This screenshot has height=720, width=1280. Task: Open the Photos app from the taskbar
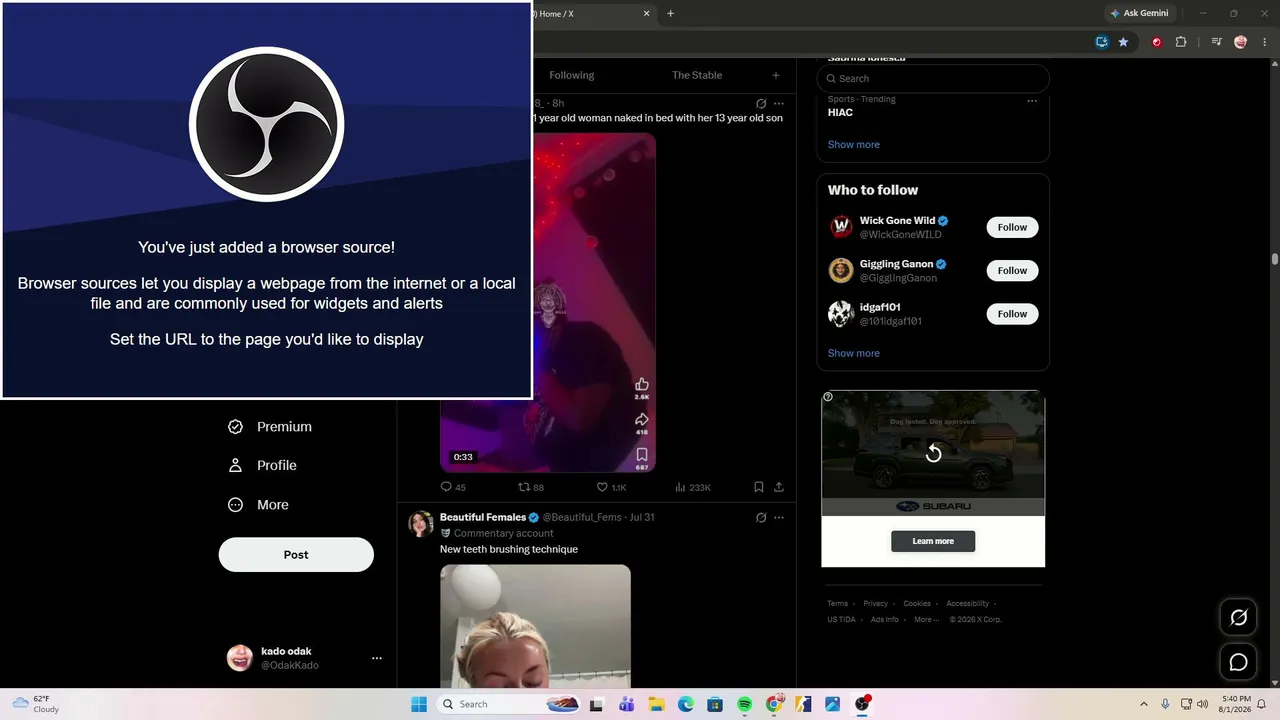coord(832,704)
